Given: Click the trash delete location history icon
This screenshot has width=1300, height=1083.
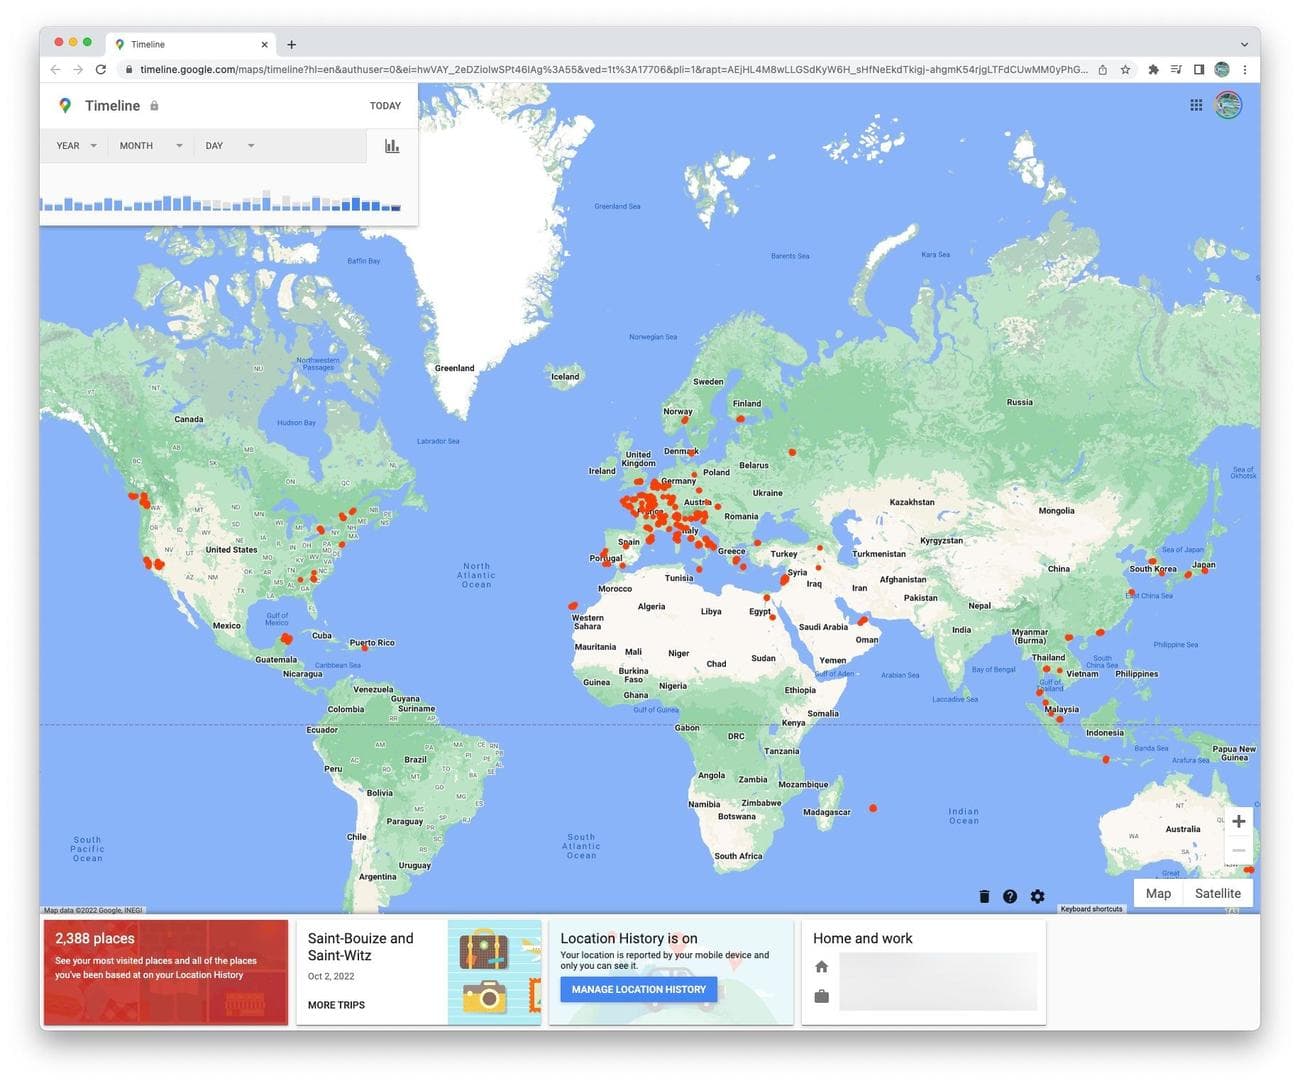Looking at the screenshot, I should click(984, 896).
